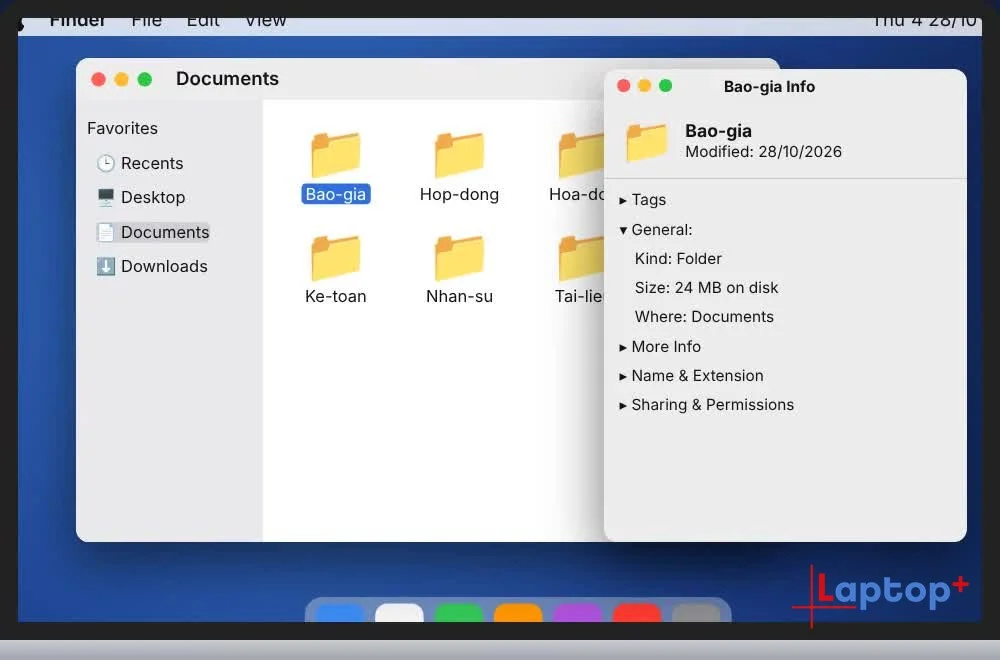The width and height of the screenshot is (1000, 660).
Task: Click the Favorites sidebar heading
Action: [122, 128]
